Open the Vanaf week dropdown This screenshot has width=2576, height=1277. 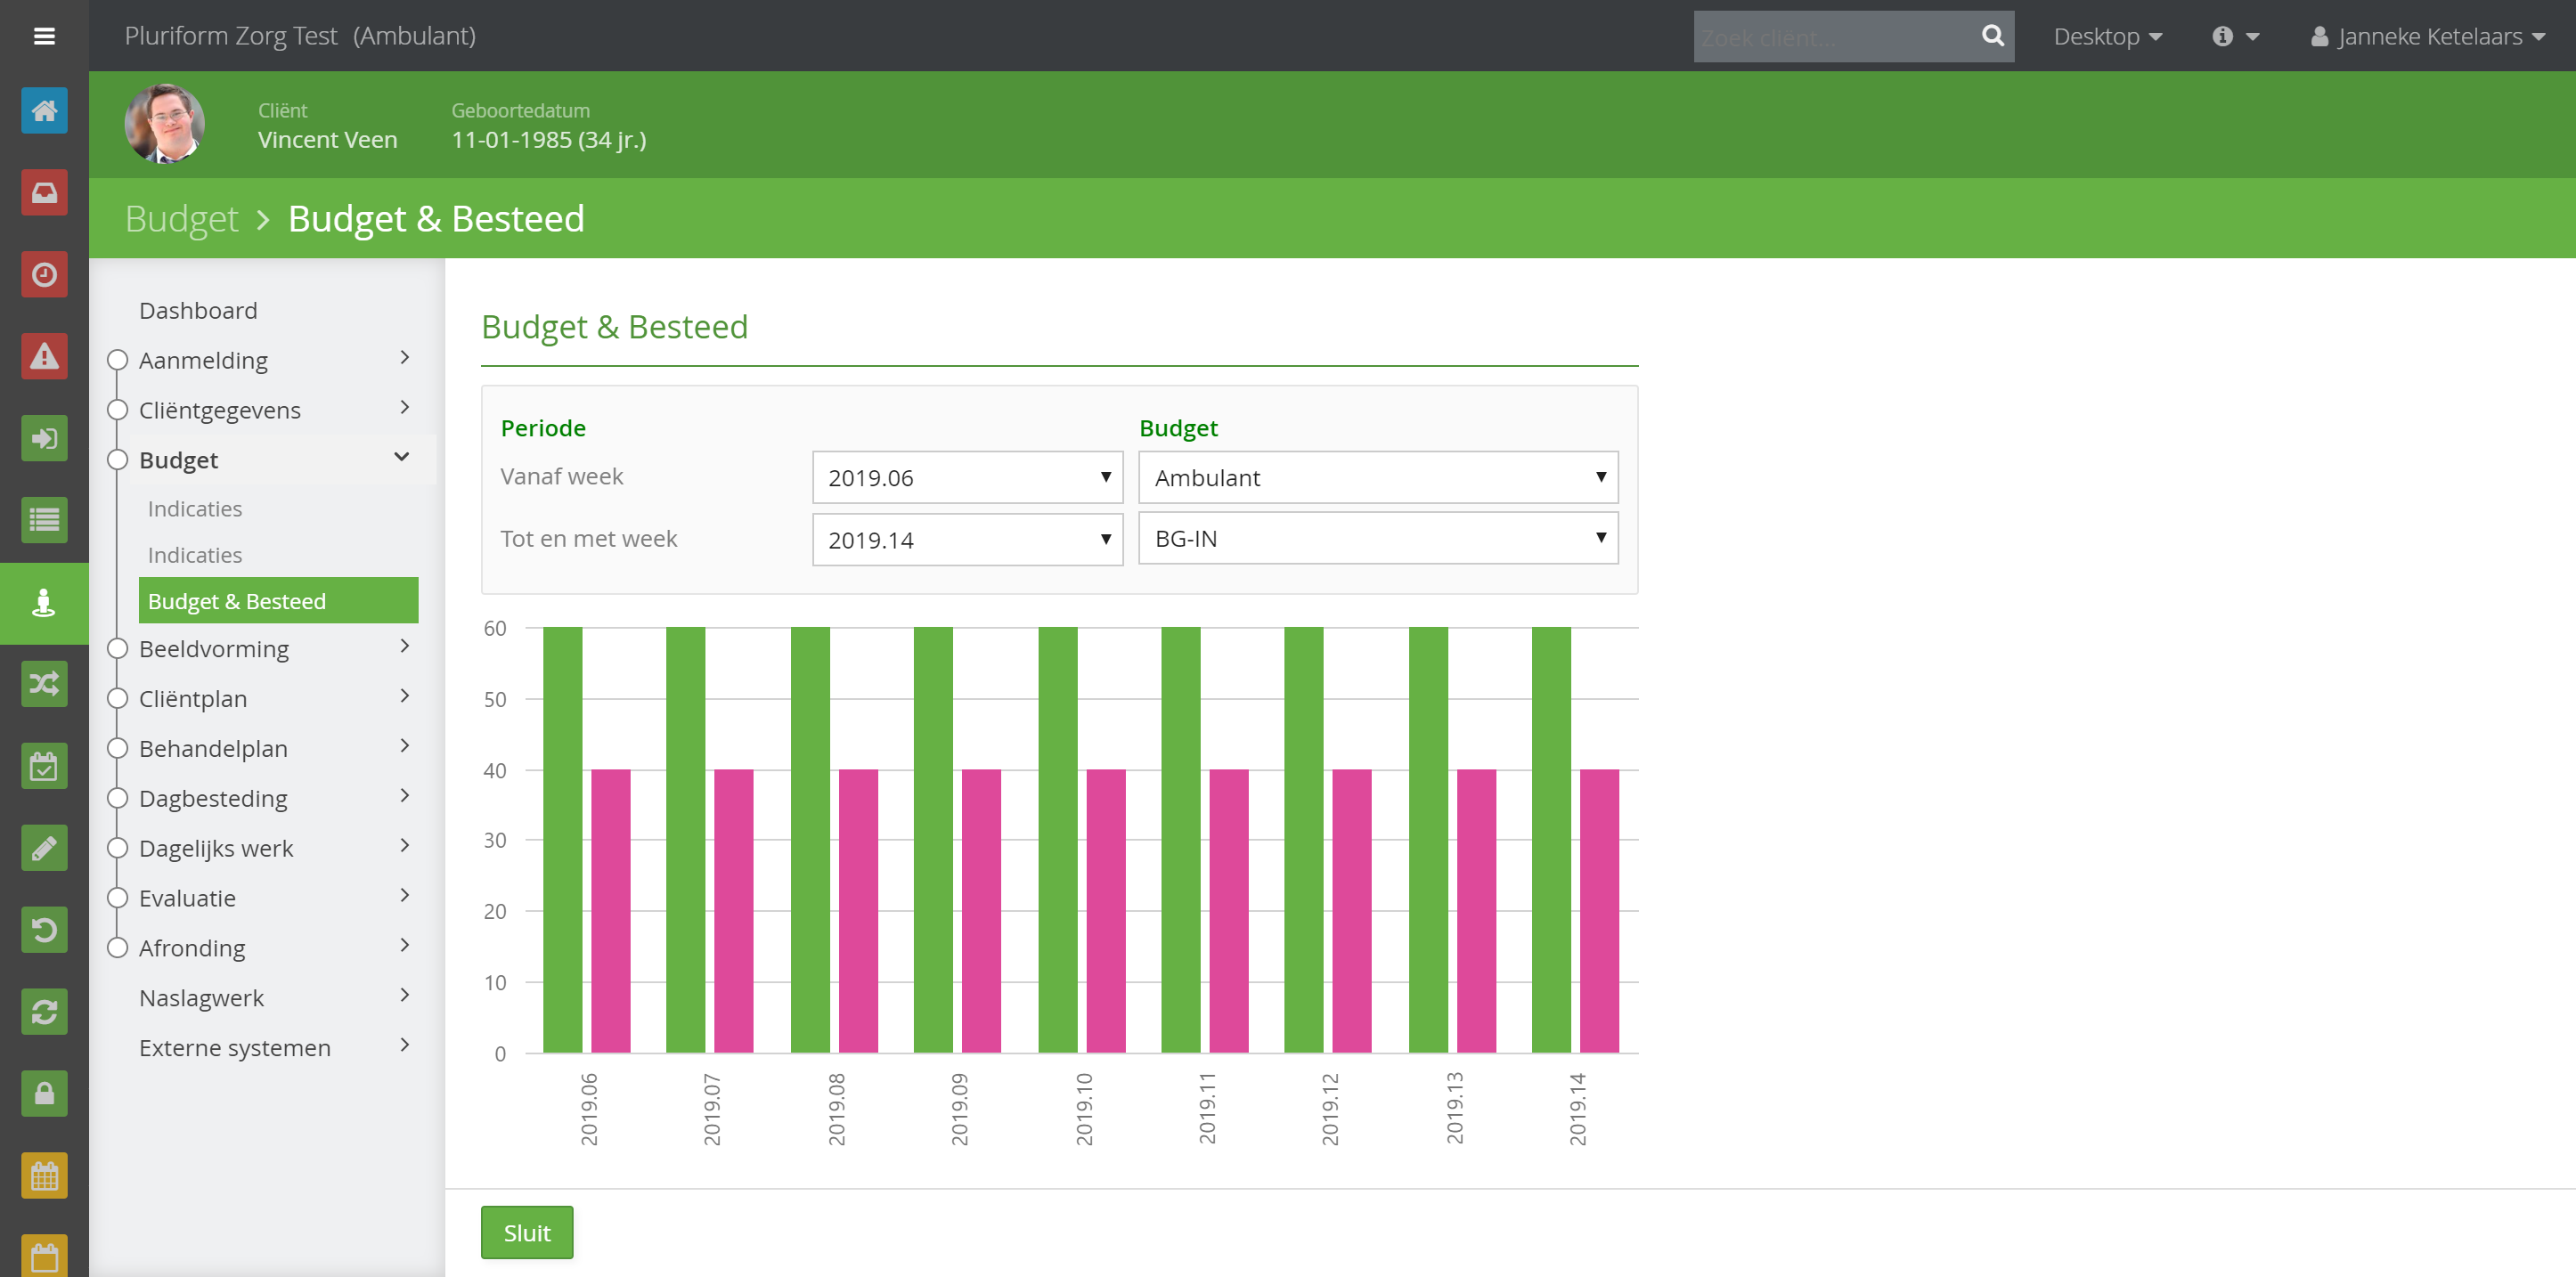coord(967,477)
